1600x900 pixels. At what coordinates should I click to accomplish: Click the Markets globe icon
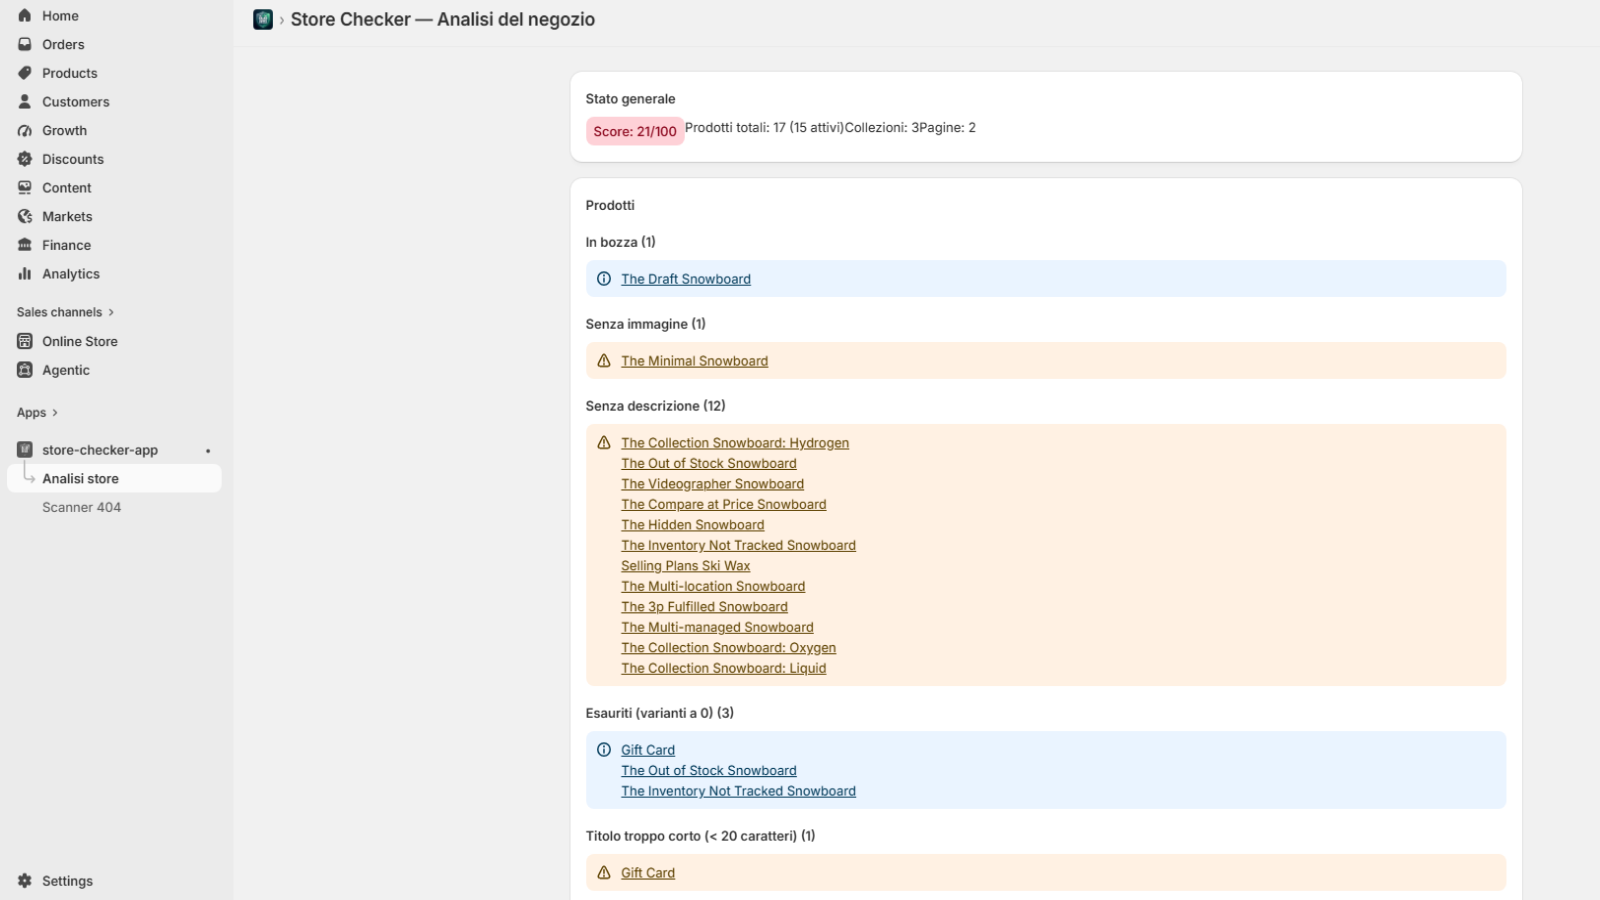pos(25,216)
